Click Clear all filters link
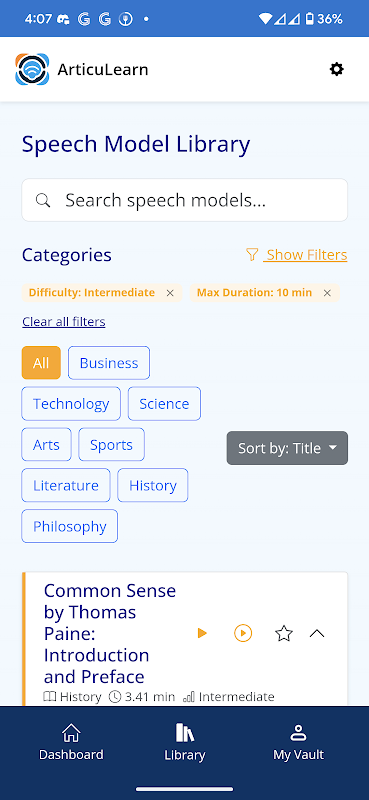 click(64, 321)
